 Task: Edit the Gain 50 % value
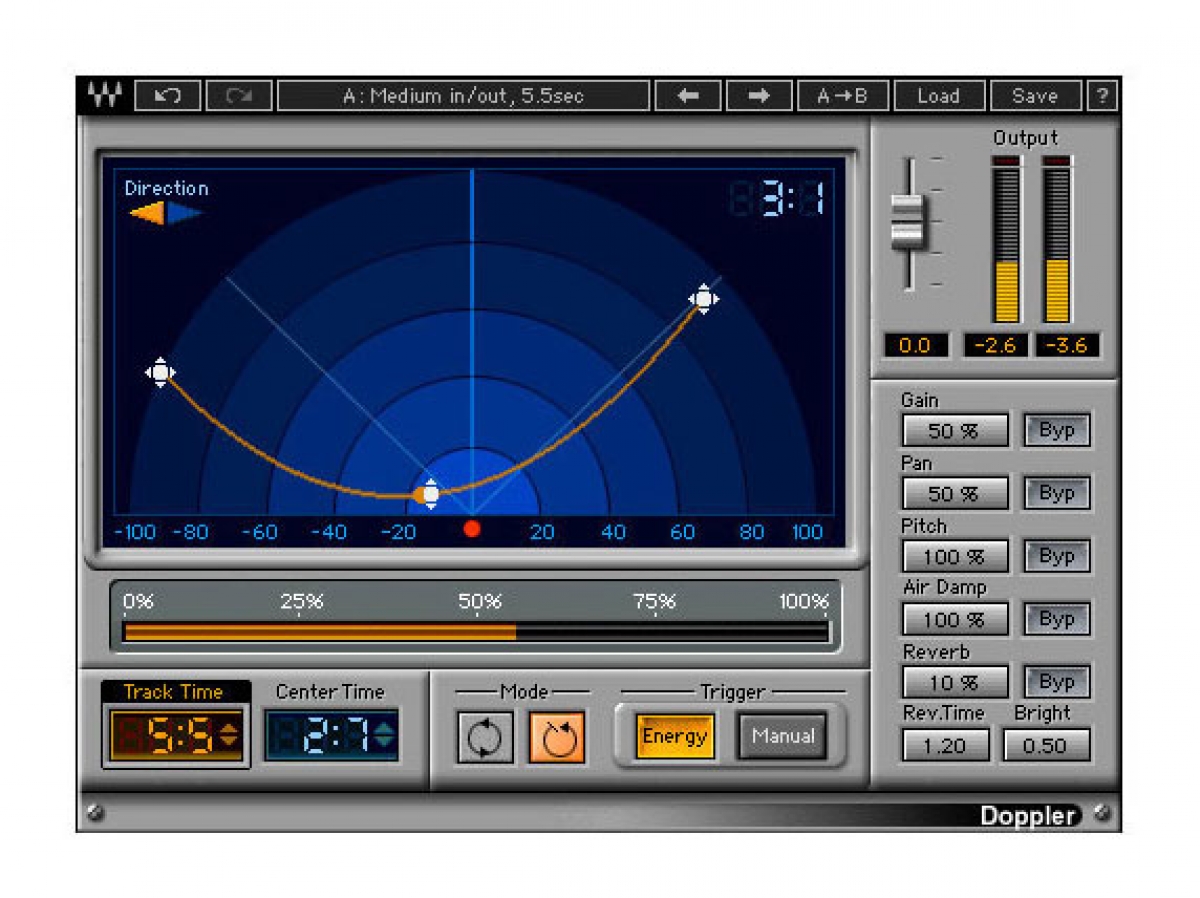[x=955, y=431]
